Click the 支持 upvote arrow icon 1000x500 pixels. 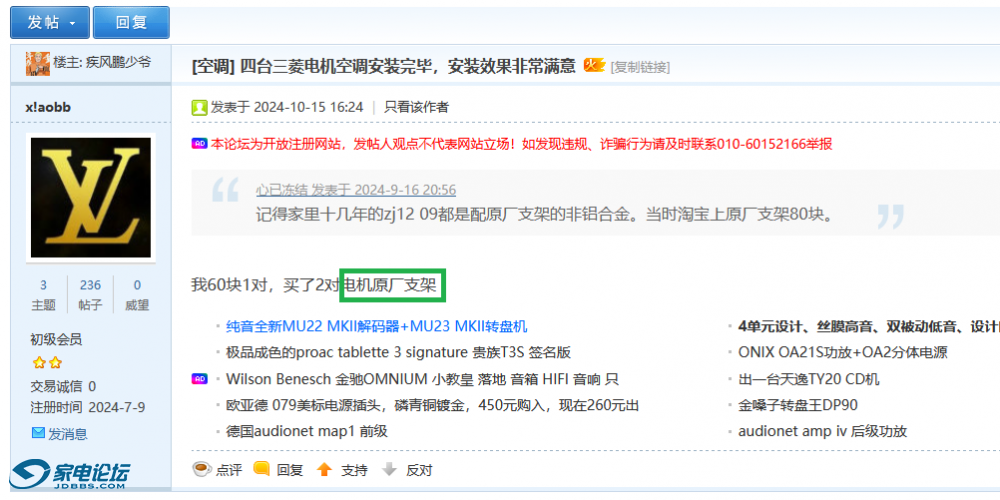click(x=324, y=469)
